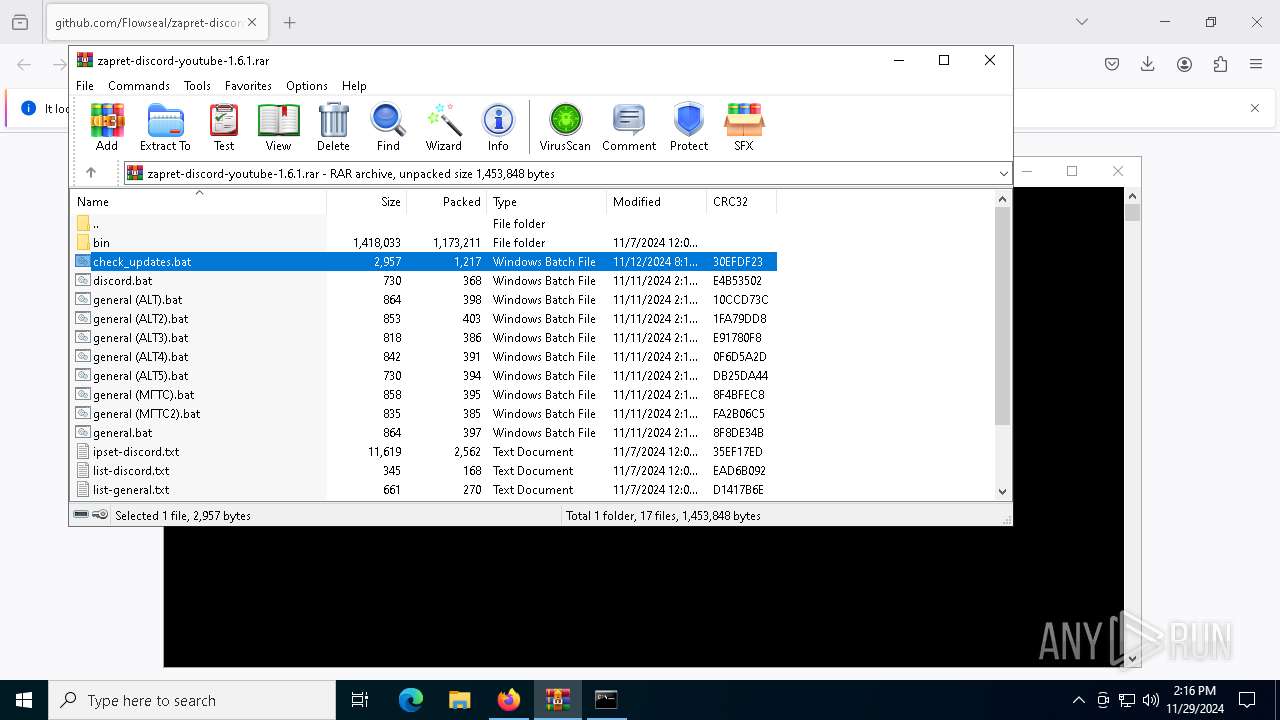This screenshot has width=1280, height=720.
Task: Dismiss the Firefox notification bar
Action: pos(1255,108)
